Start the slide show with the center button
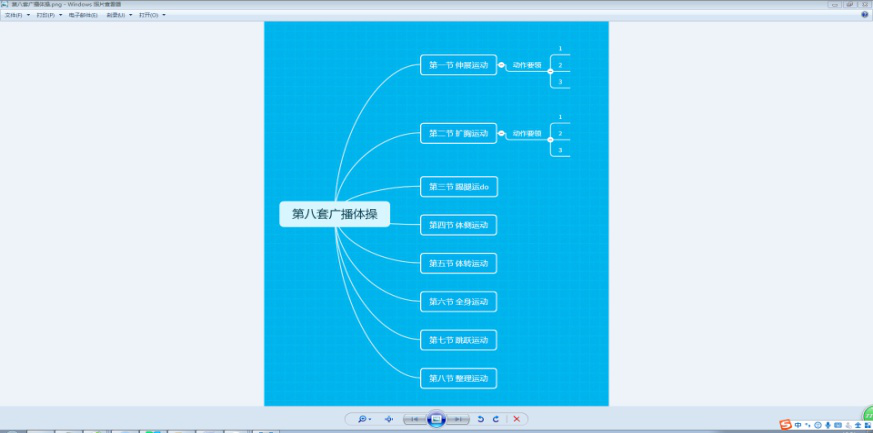Image resolution: width=873 pixels, height=433 pixels. click(x=436, y=419)
